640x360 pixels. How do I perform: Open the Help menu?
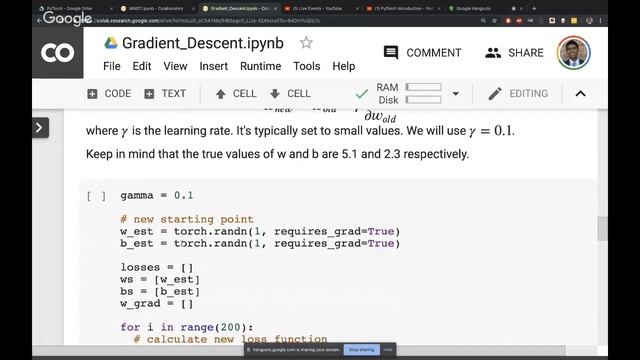click(343, 66)
